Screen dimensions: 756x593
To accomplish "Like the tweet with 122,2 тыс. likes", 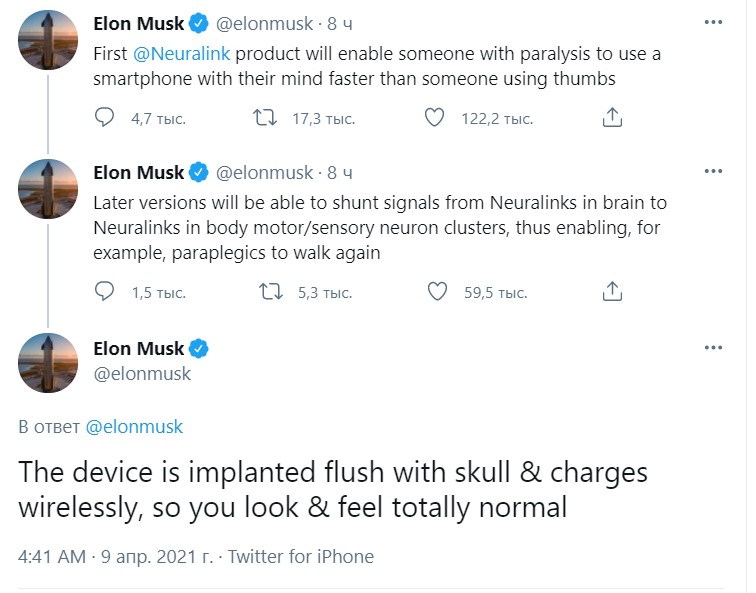I will (x=434, y=118).
